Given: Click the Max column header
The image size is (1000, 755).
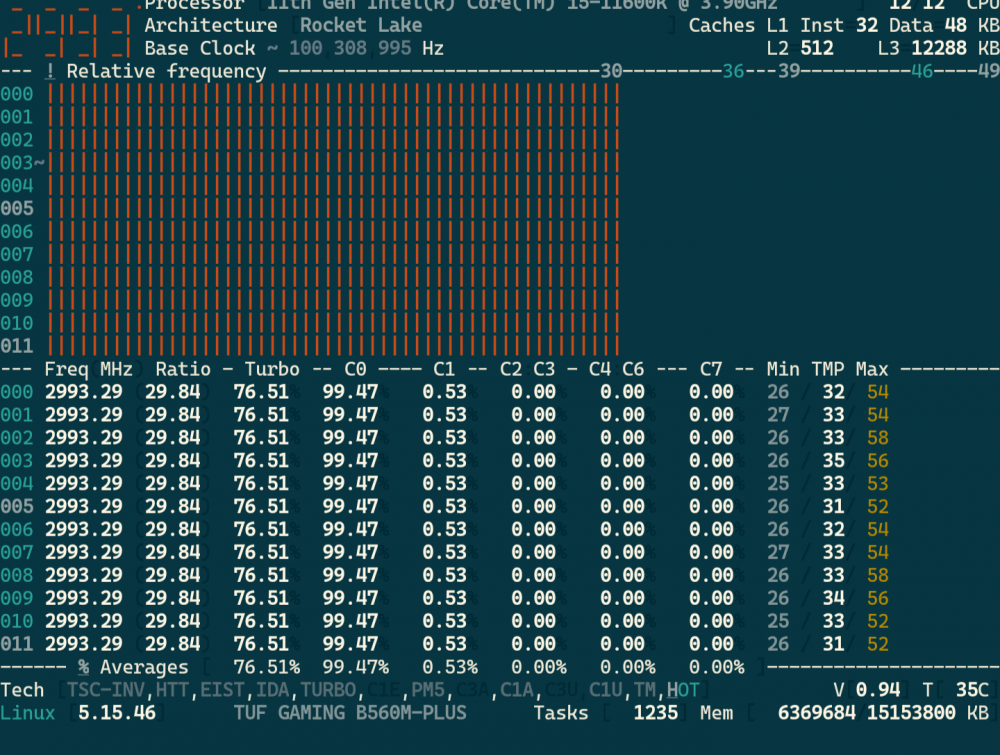Looking at the screenshot, I should coord(872,370).
